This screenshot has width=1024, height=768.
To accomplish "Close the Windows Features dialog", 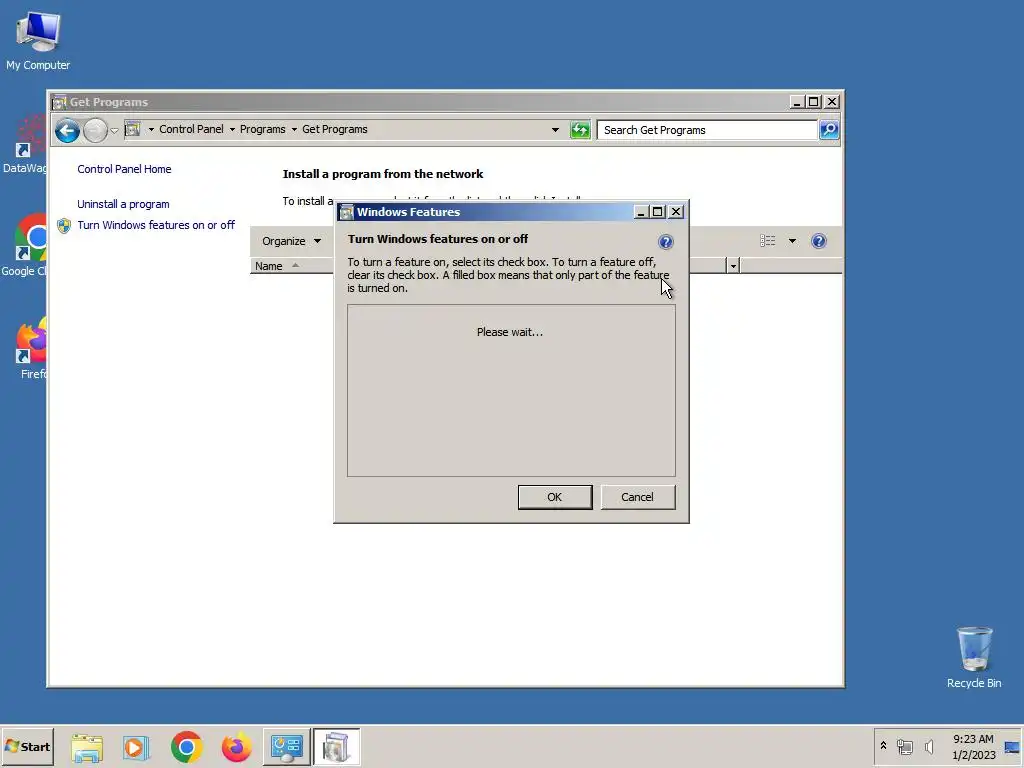I will [x=676, y=212].
